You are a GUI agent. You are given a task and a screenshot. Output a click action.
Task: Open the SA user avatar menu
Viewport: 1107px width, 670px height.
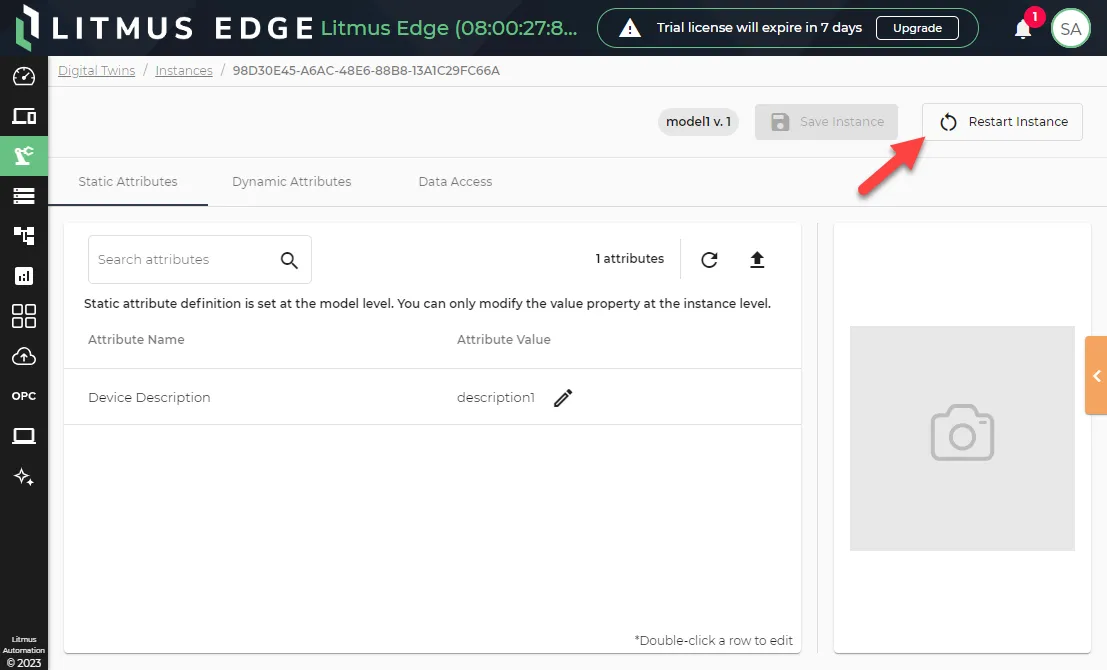pos(1070,29)
